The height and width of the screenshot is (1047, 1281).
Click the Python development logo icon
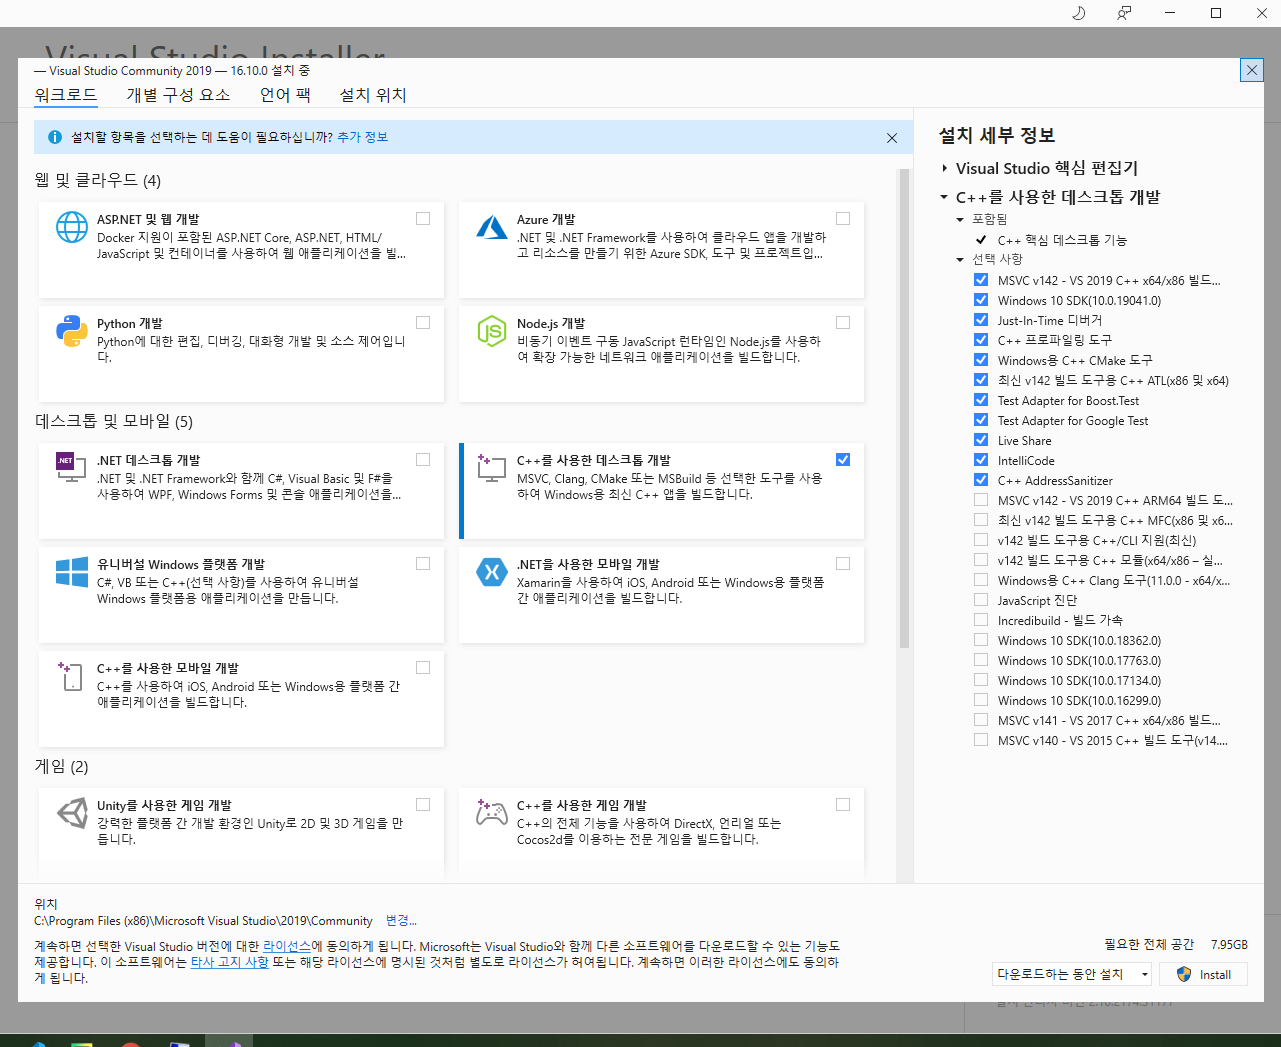[72, 331]
